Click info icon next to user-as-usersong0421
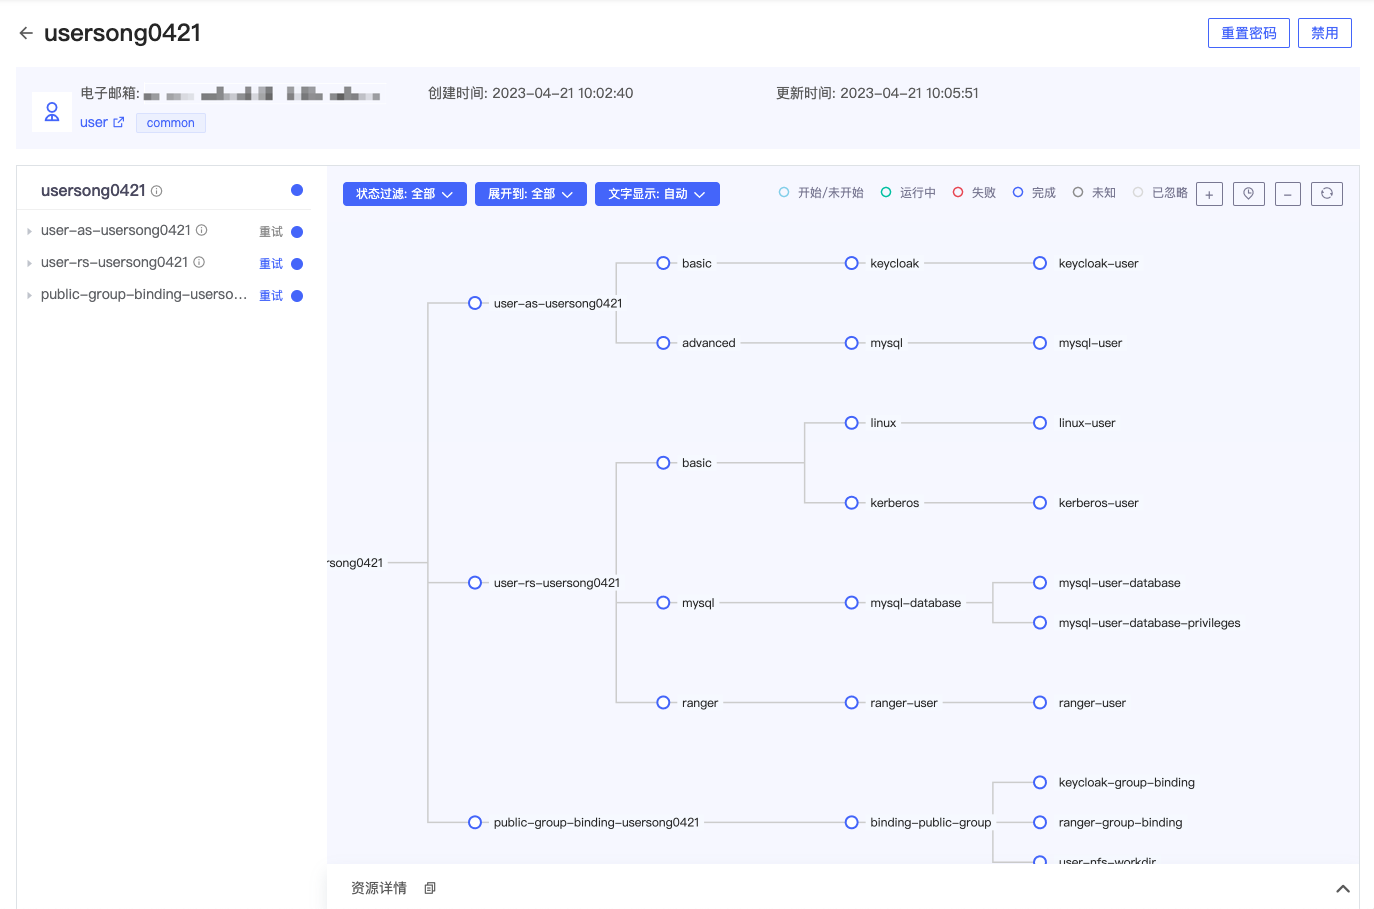Image resolution: width=1374 pixels, height=909 pixels. point(201,230)
